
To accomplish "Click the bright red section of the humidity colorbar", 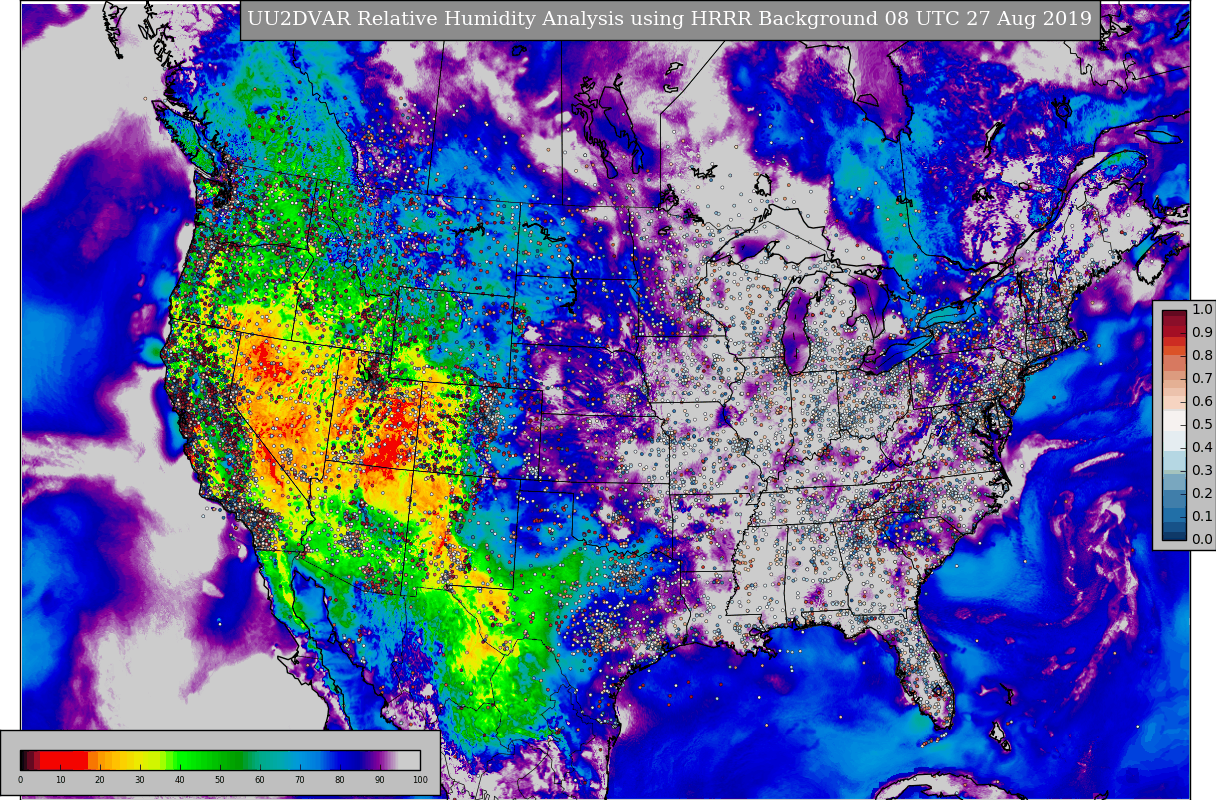I will pos(64,760).
